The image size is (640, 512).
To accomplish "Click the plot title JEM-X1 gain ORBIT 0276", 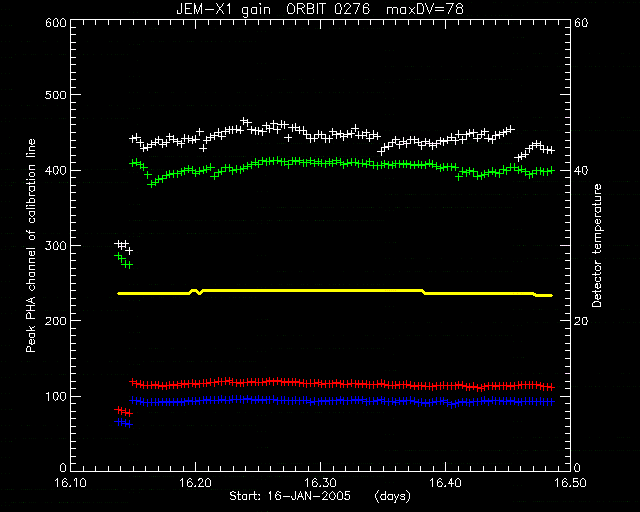I will 273,9.
